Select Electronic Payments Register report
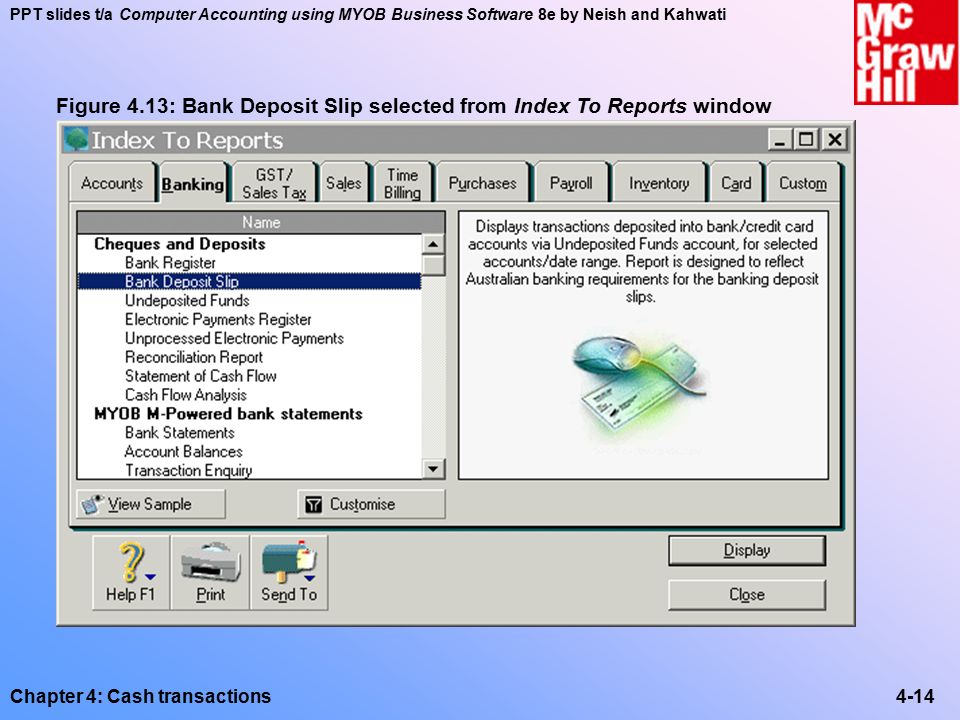960x720 pixels. 218,320
